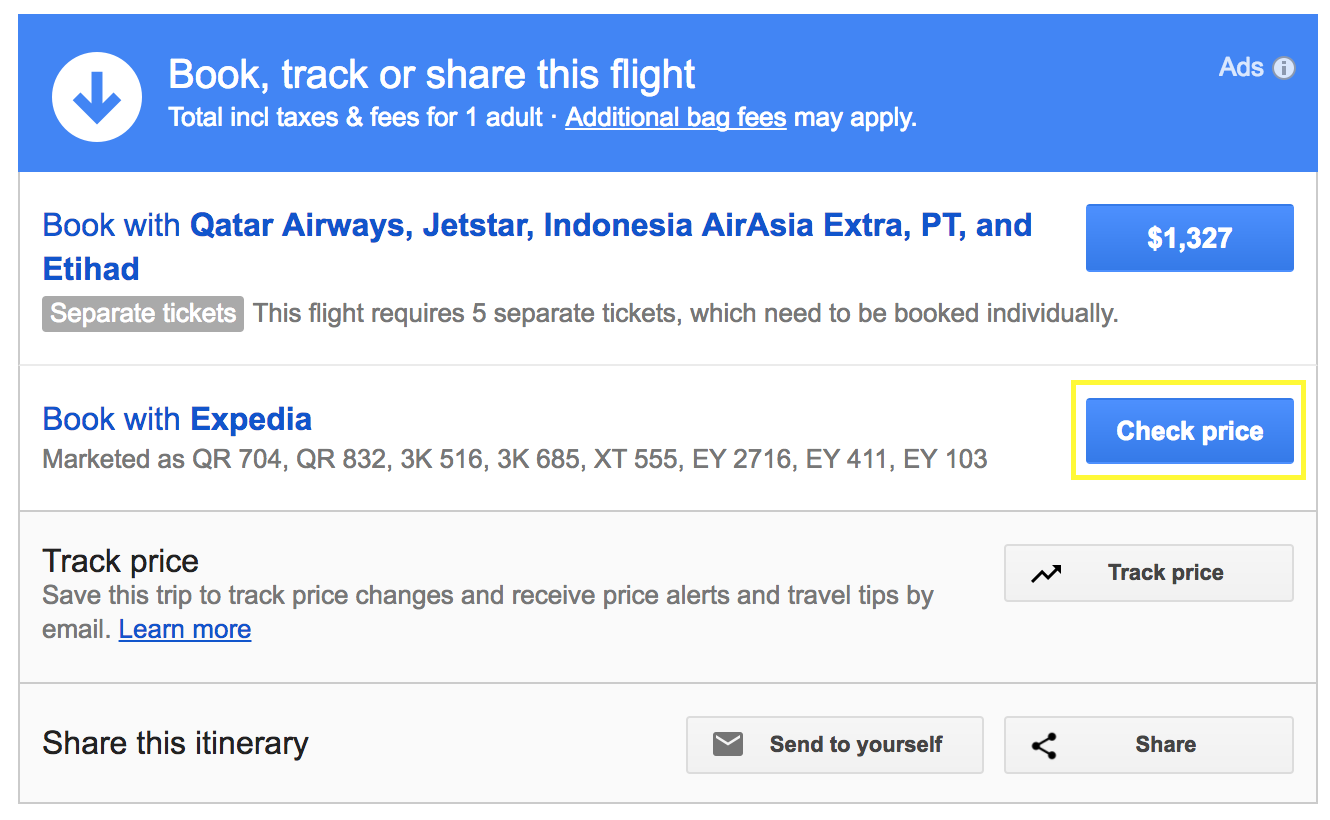The width and height of the screenshot is (1330, 820).
Task: Click the Track price button label
Action: click(1165, 573)
